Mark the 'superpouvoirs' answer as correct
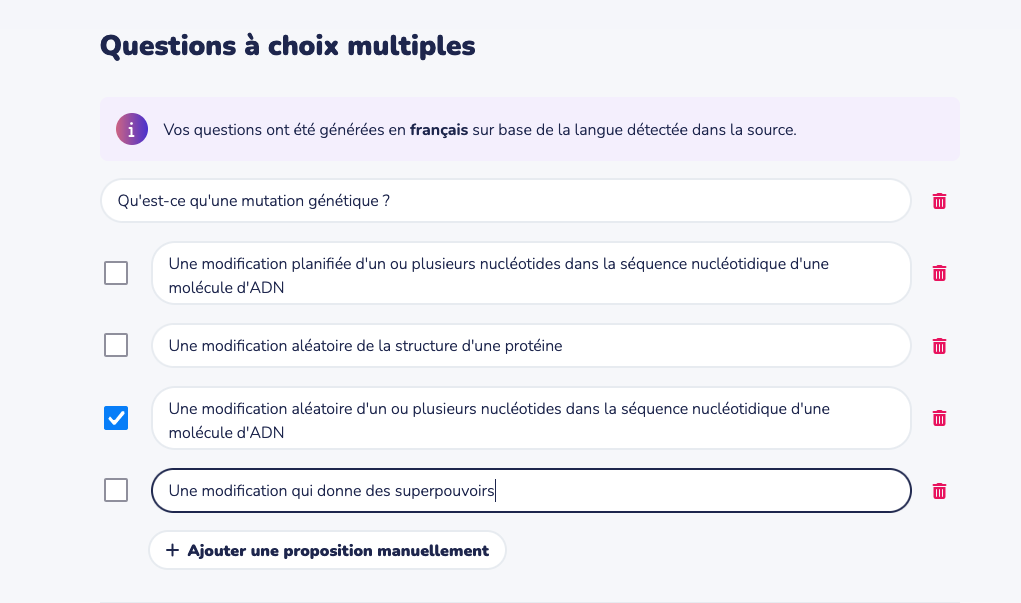The width and height of the screenshot is (1021, 603). pyautogui.click(x=116, y=490)
